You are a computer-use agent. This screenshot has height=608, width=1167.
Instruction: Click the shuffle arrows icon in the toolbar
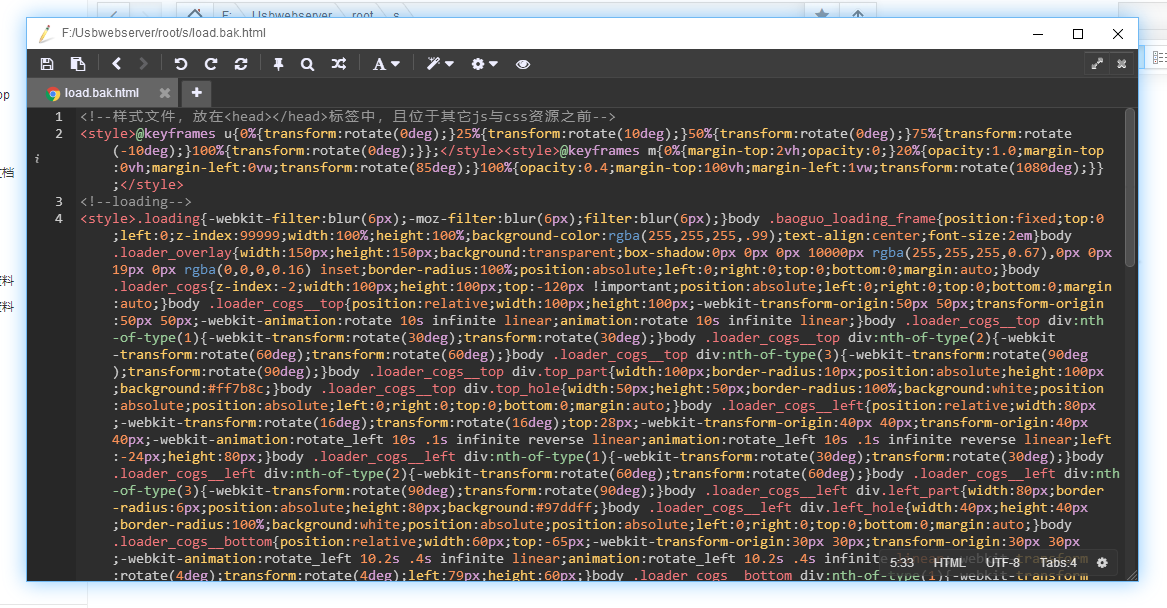coord(339,64)
